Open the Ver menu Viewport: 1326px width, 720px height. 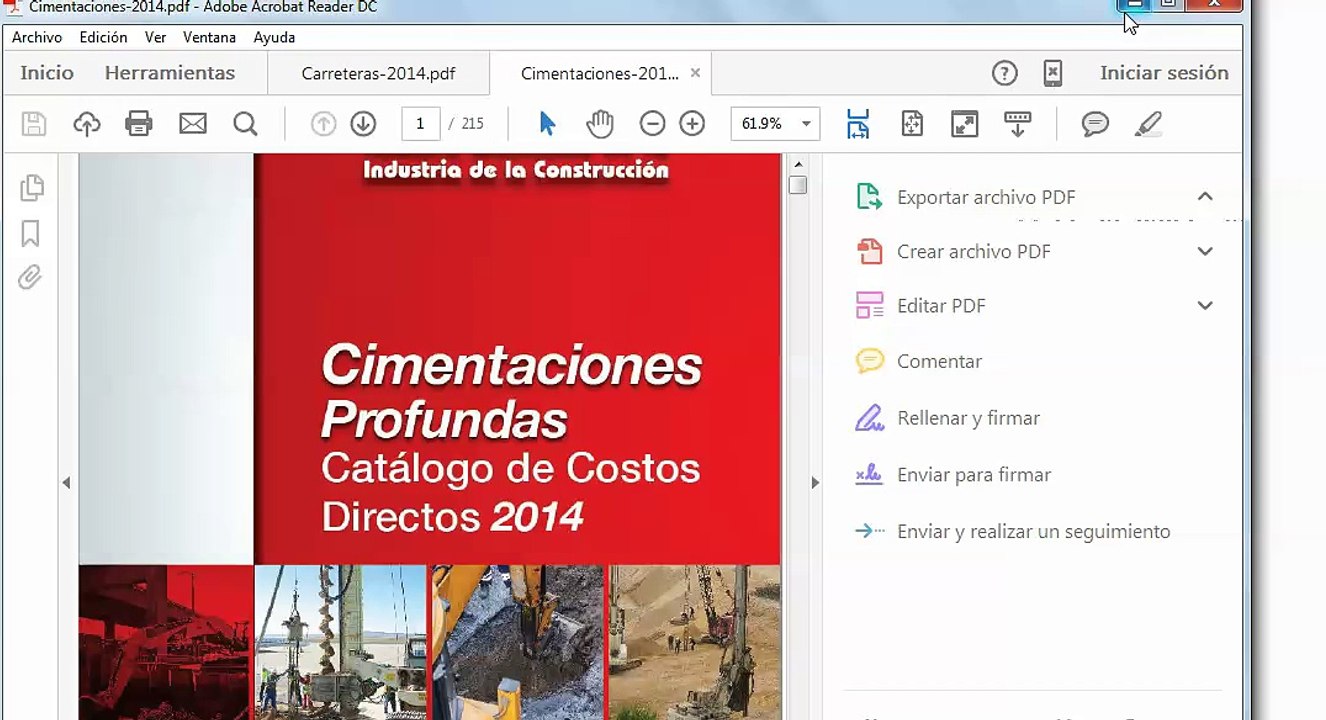point(155,37)
